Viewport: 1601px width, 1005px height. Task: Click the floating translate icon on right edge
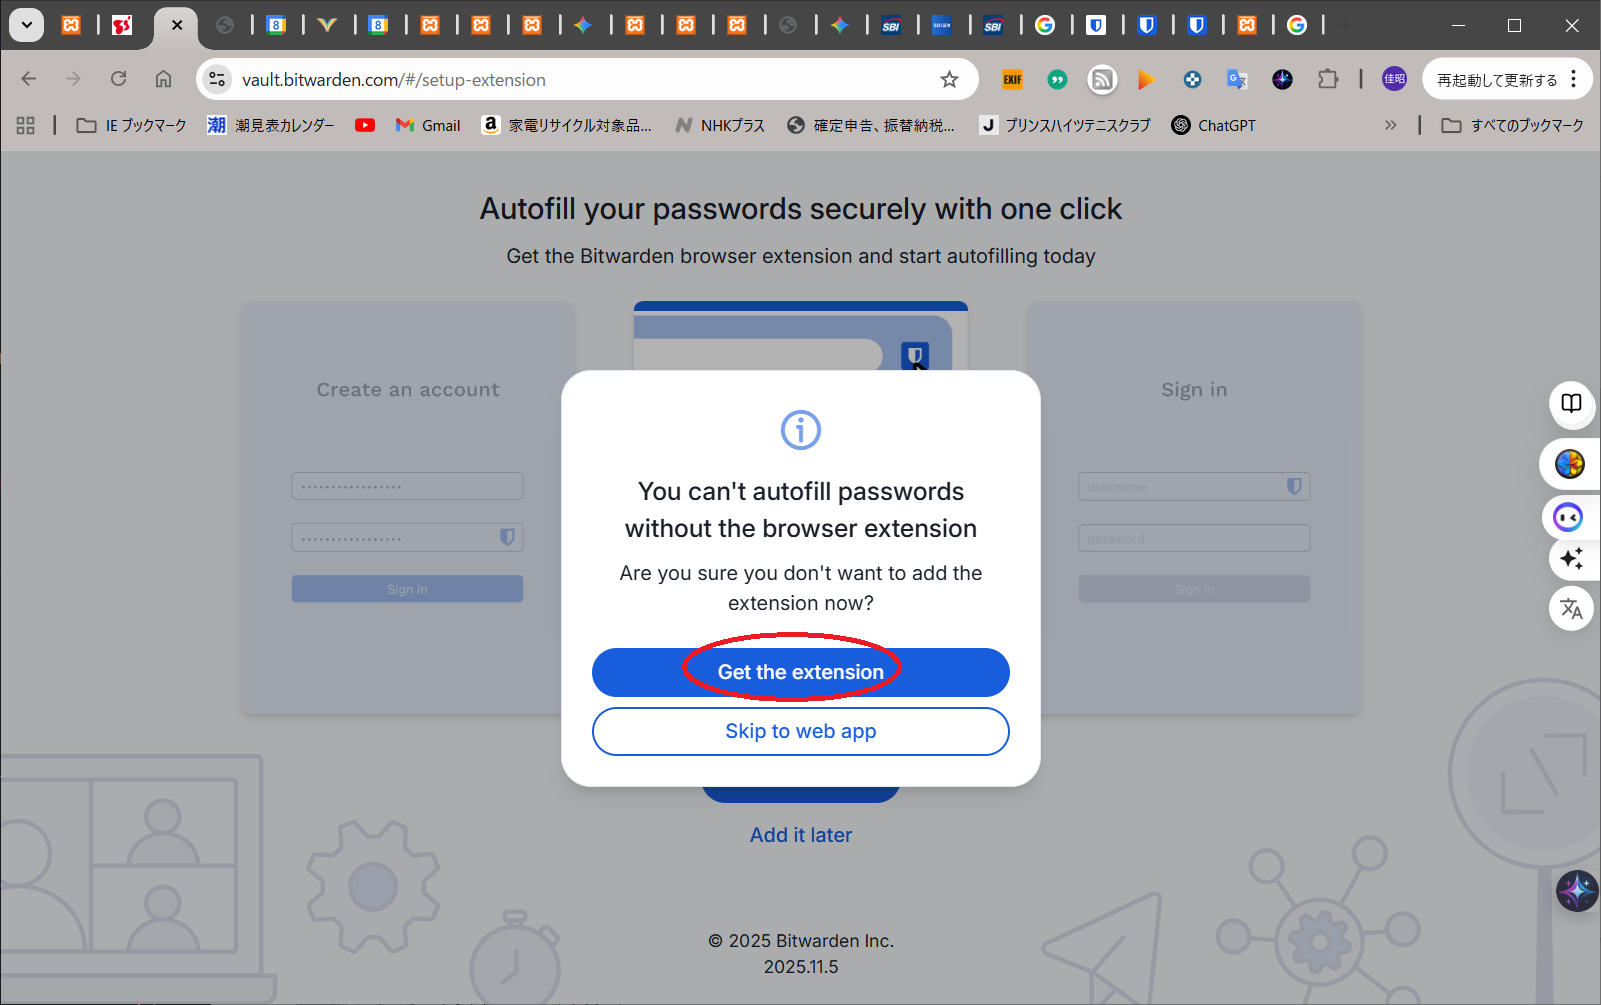coord(1571,608)
